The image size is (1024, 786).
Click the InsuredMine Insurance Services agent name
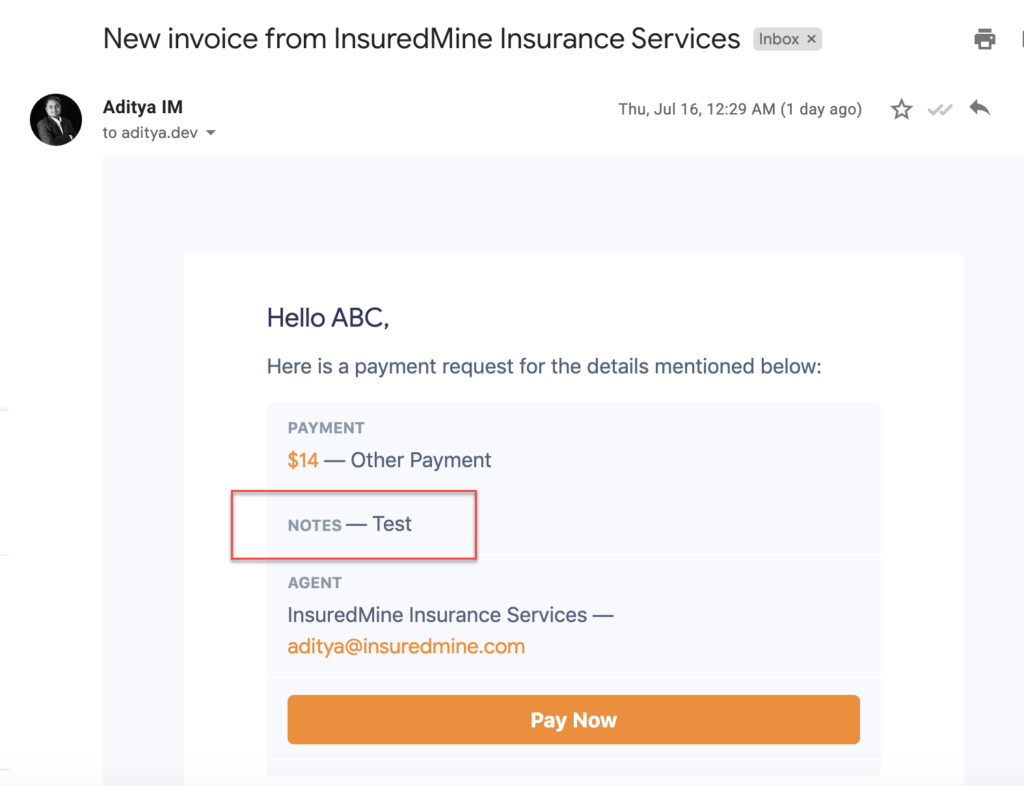coord(437,615)
